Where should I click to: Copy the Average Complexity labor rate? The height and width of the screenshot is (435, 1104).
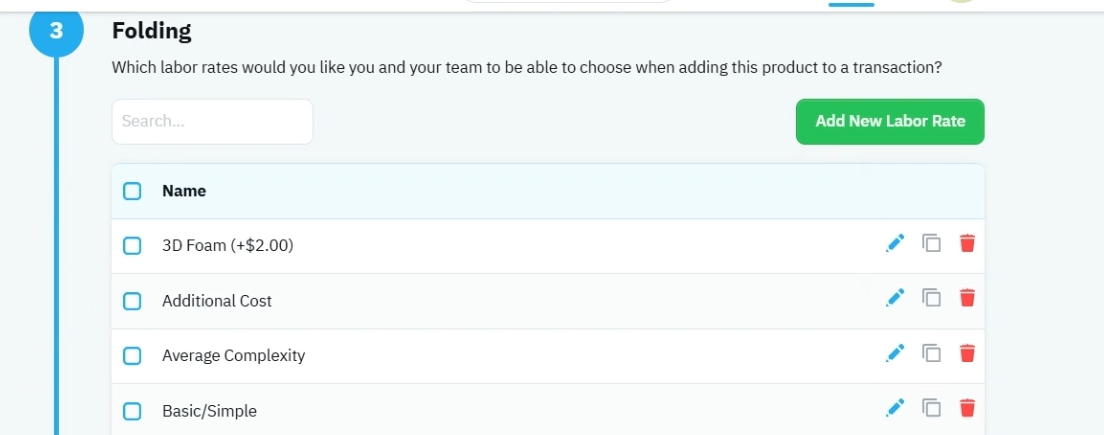tap(932, 353)
